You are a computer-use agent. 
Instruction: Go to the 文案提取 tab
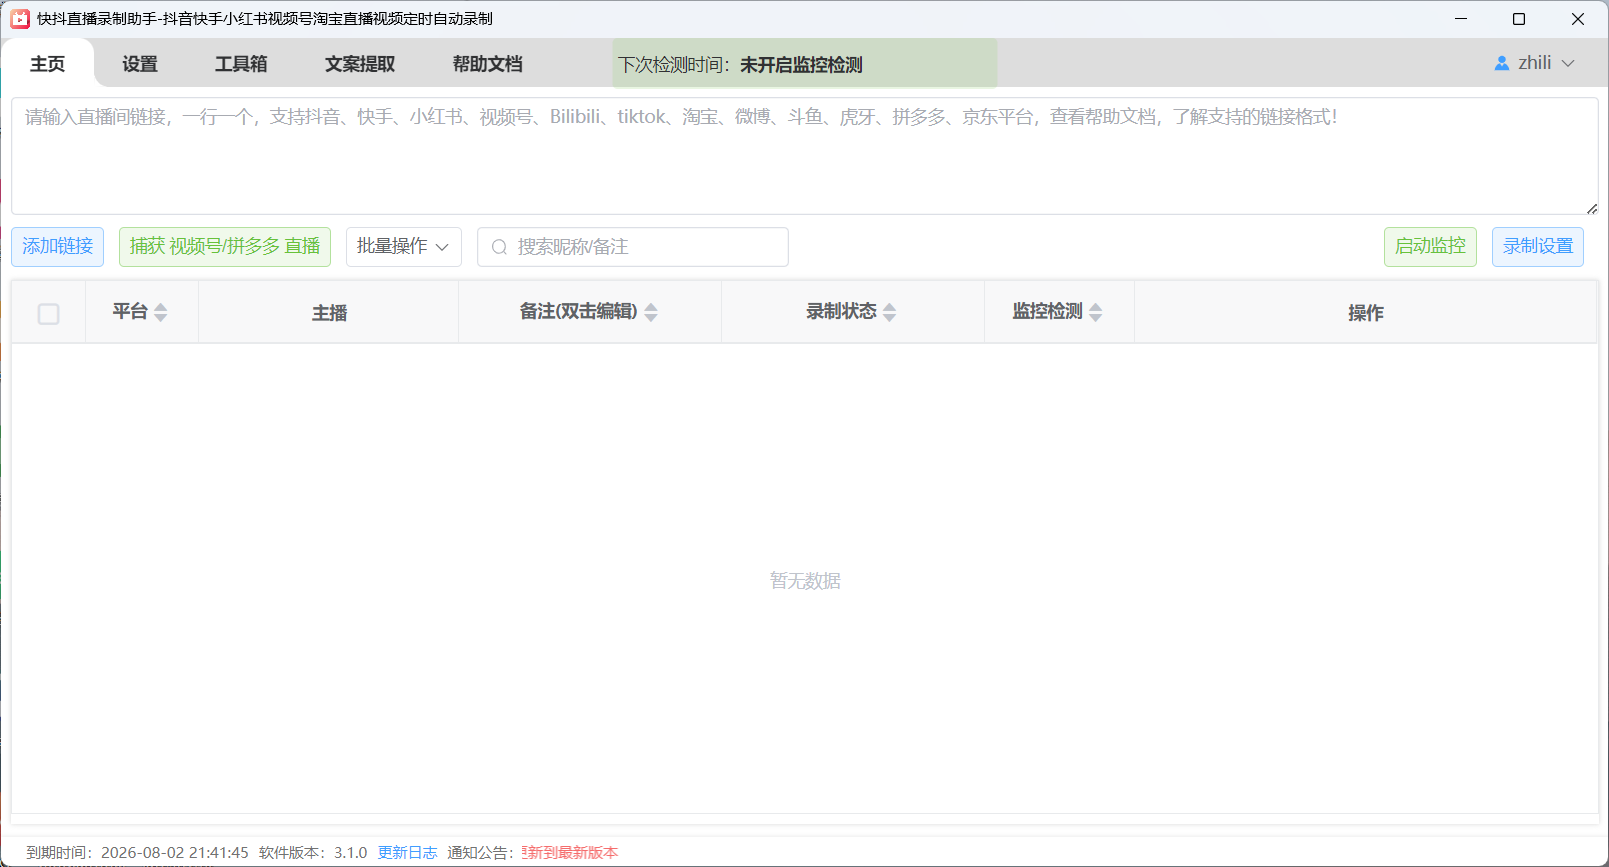360,64
